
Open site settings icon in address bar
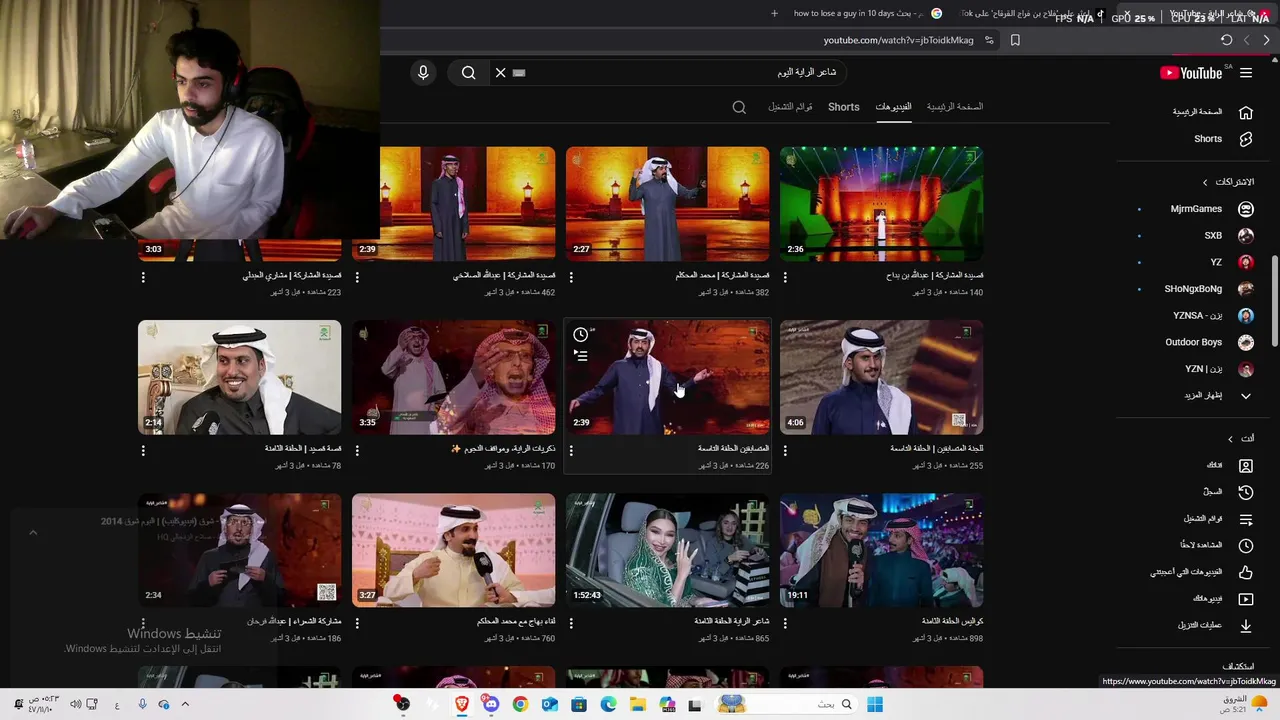pos(989,40)
